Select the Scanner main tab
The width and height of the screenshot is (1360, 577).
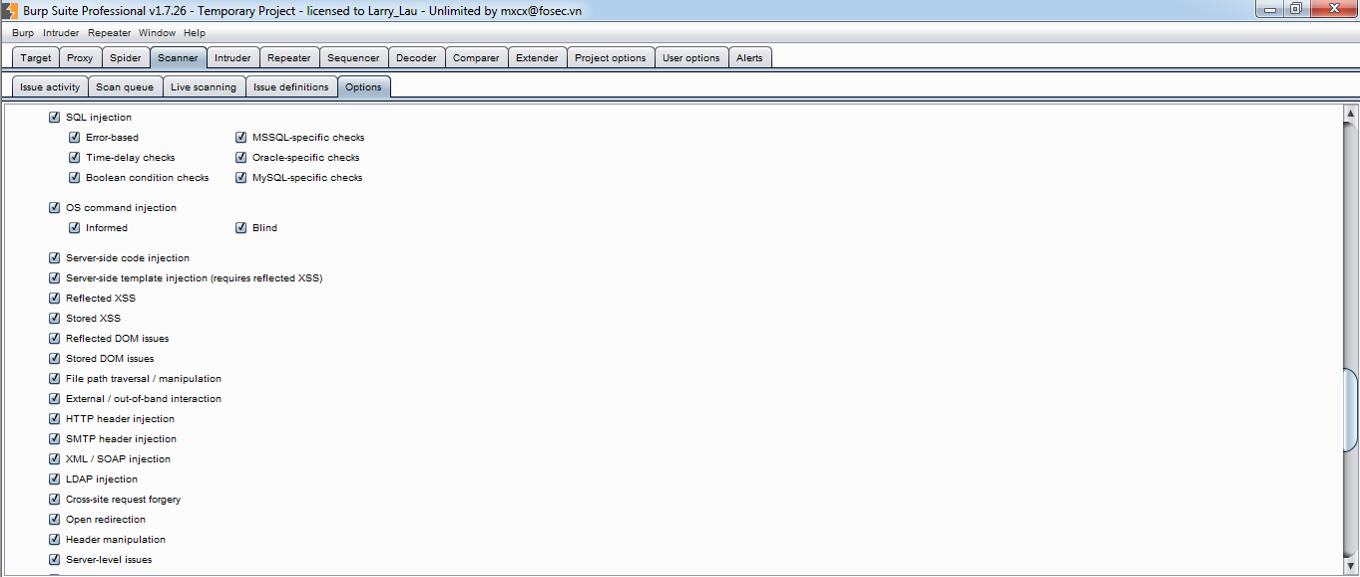pos(179,58)
